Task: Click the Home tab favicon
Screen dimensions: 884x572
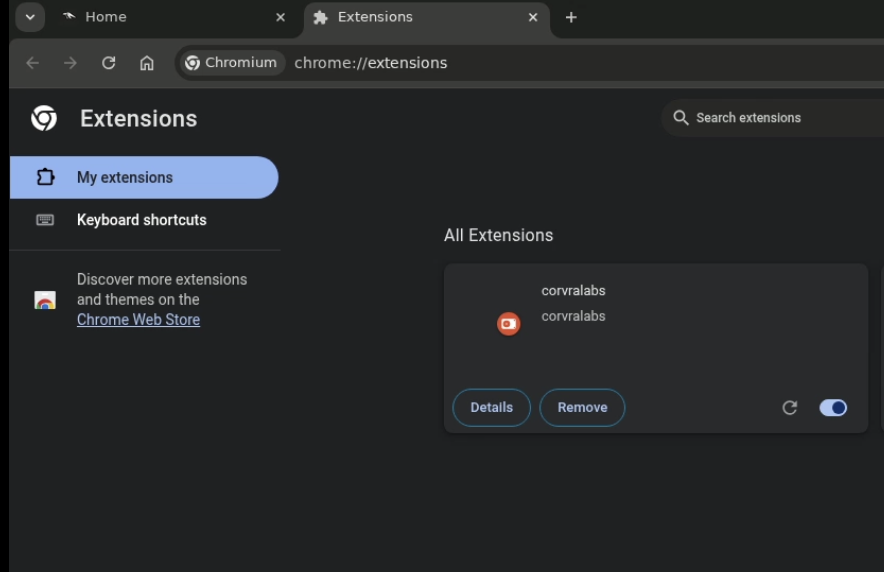Action: point(69,16)
